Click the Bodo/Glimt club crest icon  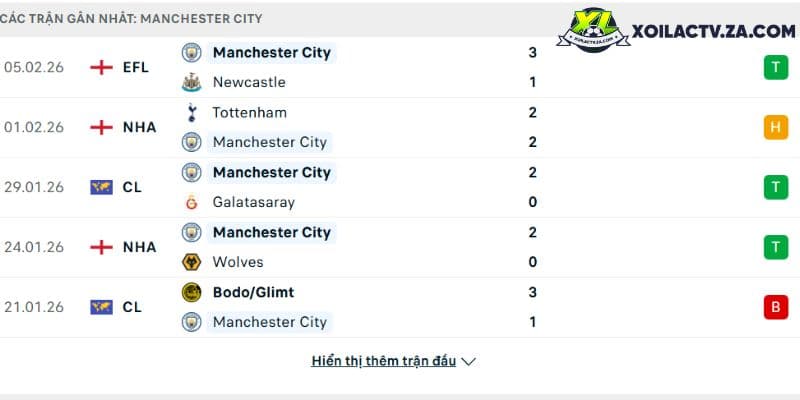click(191, 292)
